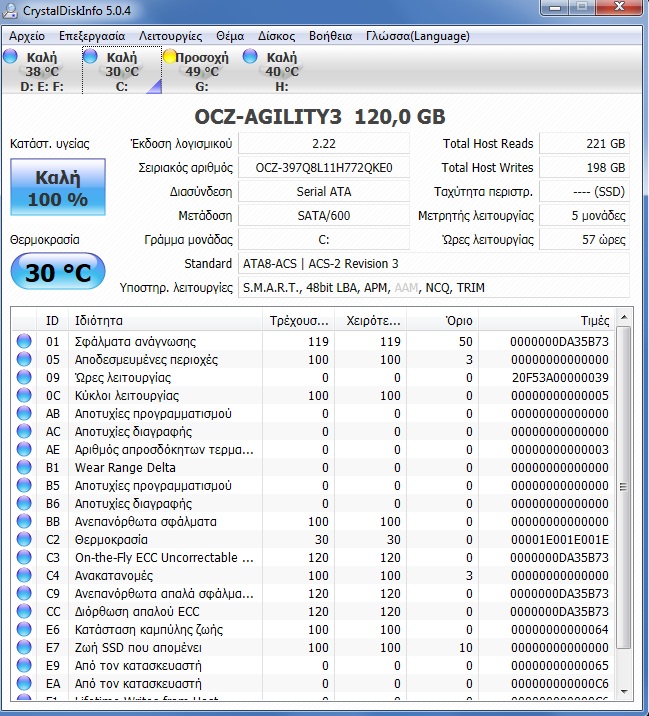Click the yellow warning status icon for G:
Screen dimensions: 649x716
[x=170, y=57]
